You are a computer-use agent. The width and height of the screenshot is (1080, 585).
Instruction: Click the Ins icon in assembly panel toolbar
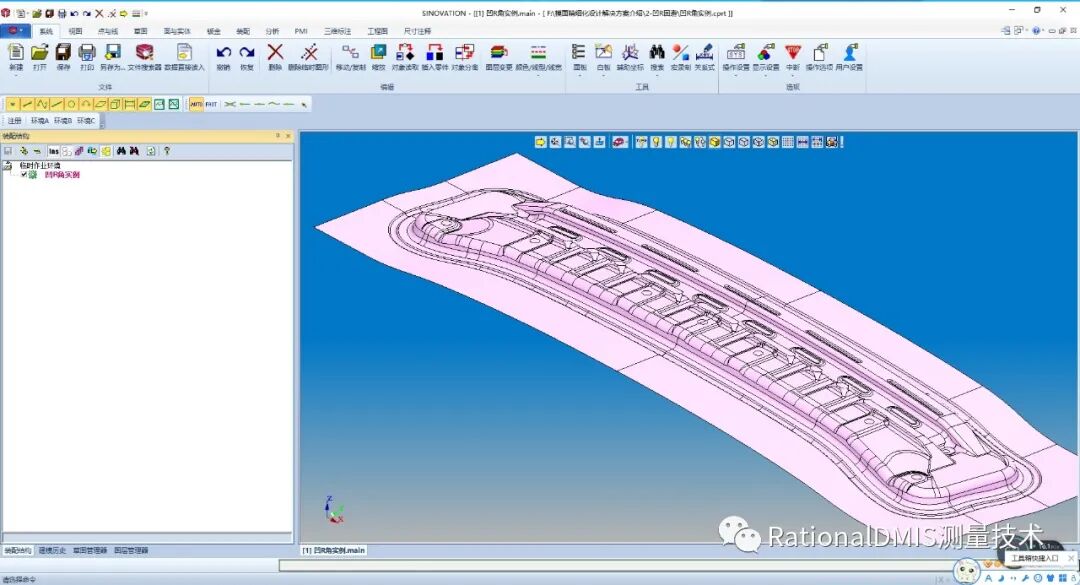[54, 151]
